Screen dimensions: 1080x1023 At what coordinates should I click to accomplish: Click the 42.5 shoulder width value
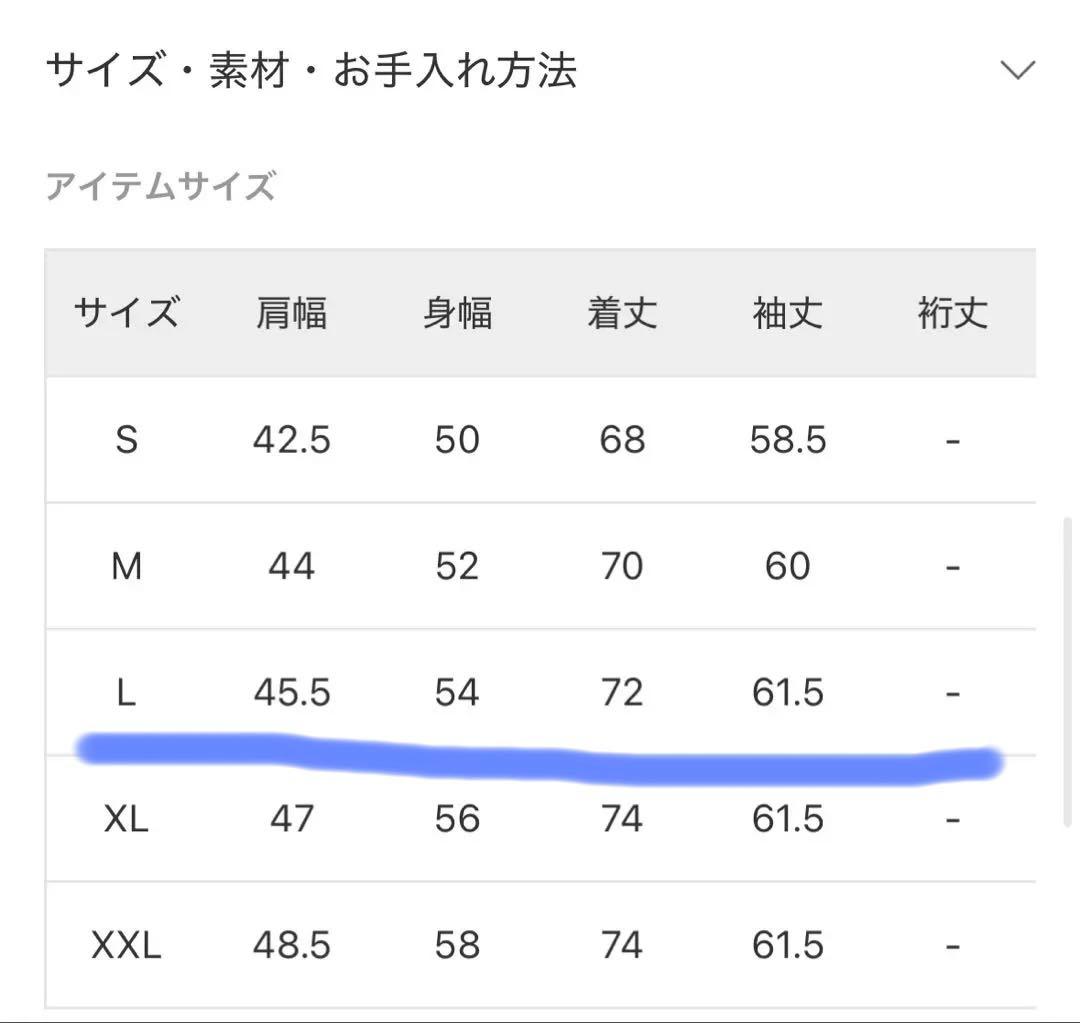[291, 440]
